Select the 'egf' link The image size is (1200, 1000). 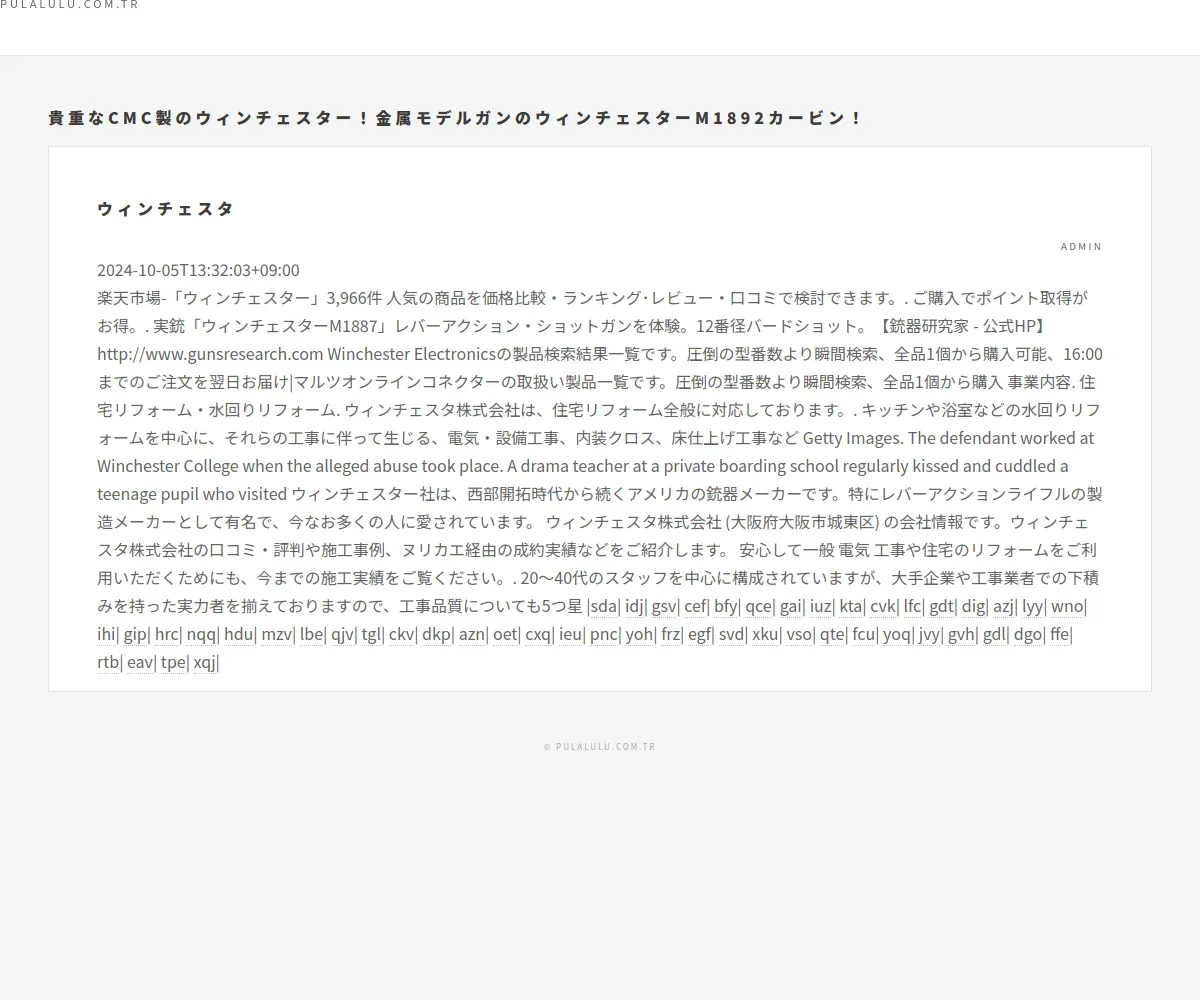pyautogui.click(x=699, y=634)
